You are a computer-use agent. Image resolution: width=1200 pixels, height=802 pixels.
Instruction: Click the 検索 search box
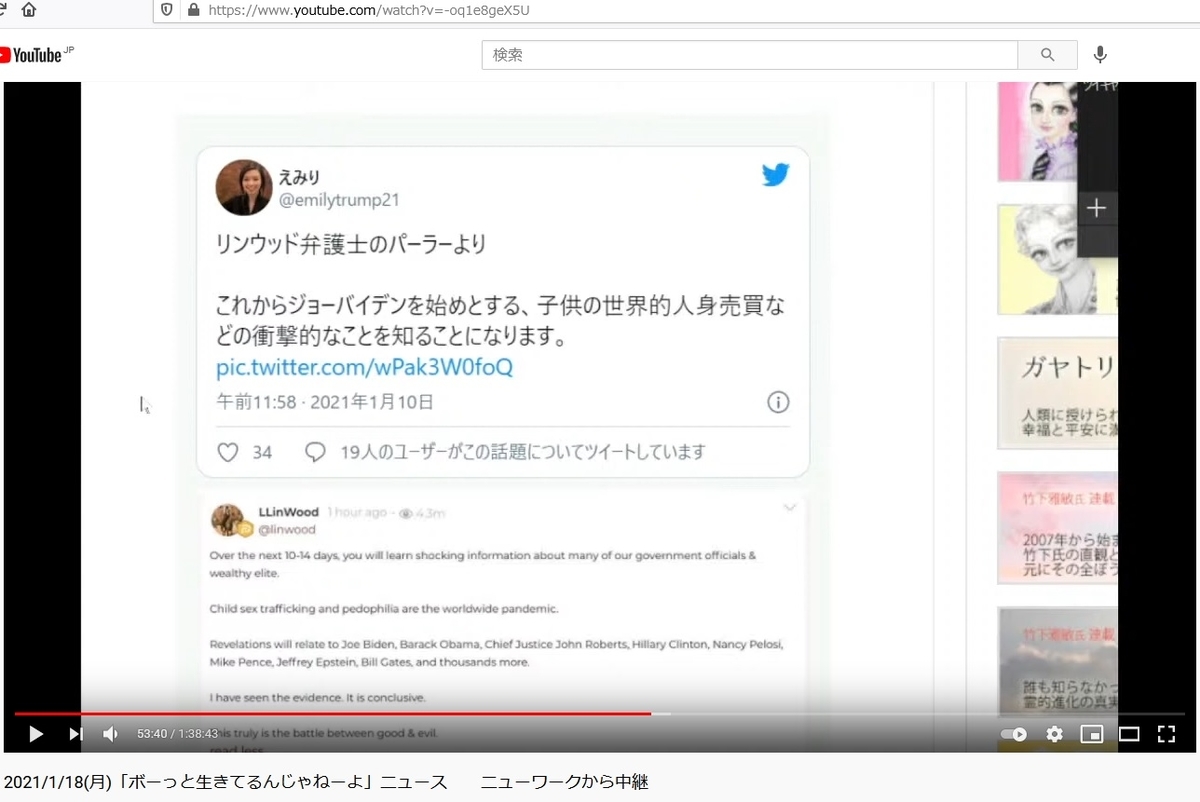tap(749, 55)
